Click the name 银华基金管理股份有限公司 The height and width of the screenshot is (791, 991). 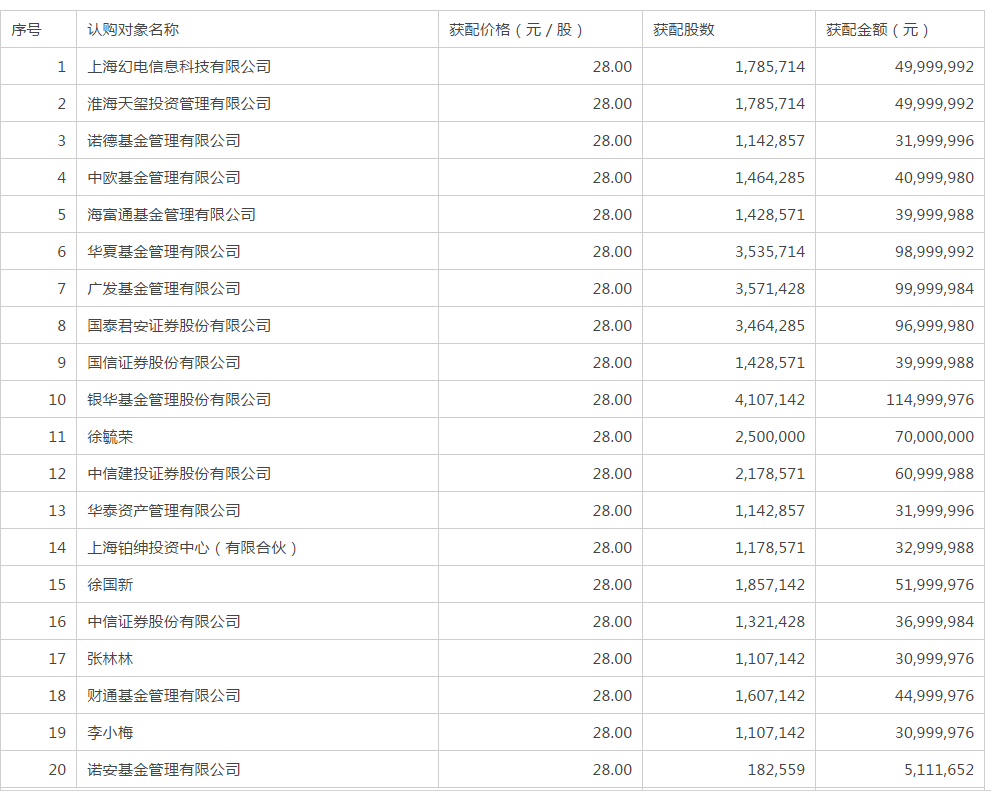click(x=179, y=399)
